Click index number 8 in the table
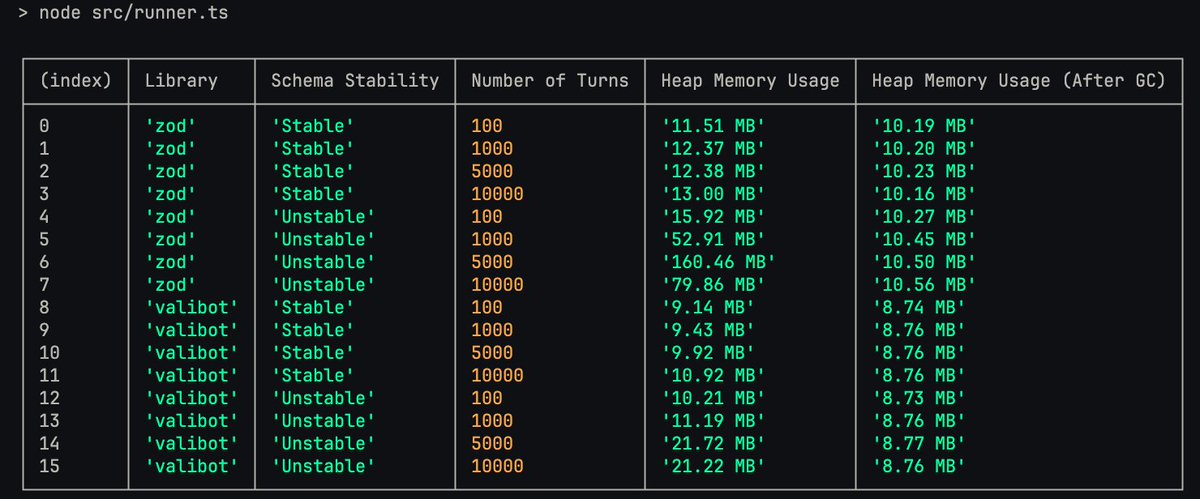Screen dimensions: 1200x499 [x=44, y=307]
